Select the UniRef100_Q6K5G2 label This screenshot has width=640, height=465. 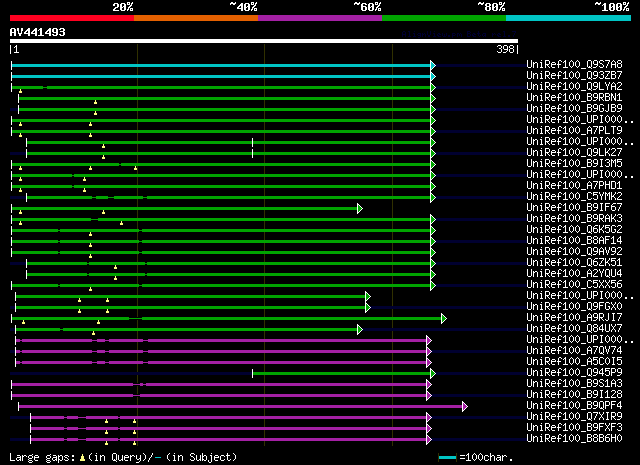coord(574,229)
